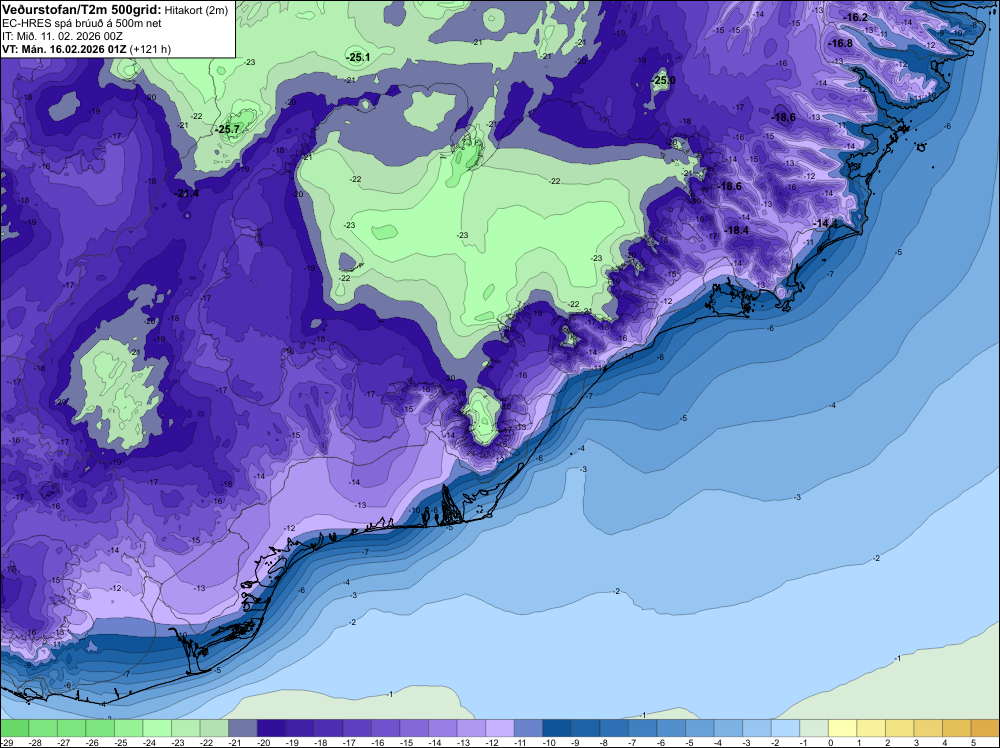Screen dimensions: 1000x748
Task: Click the bold '-25.7' temperature minimum label
Action: [x=227, y=129]
